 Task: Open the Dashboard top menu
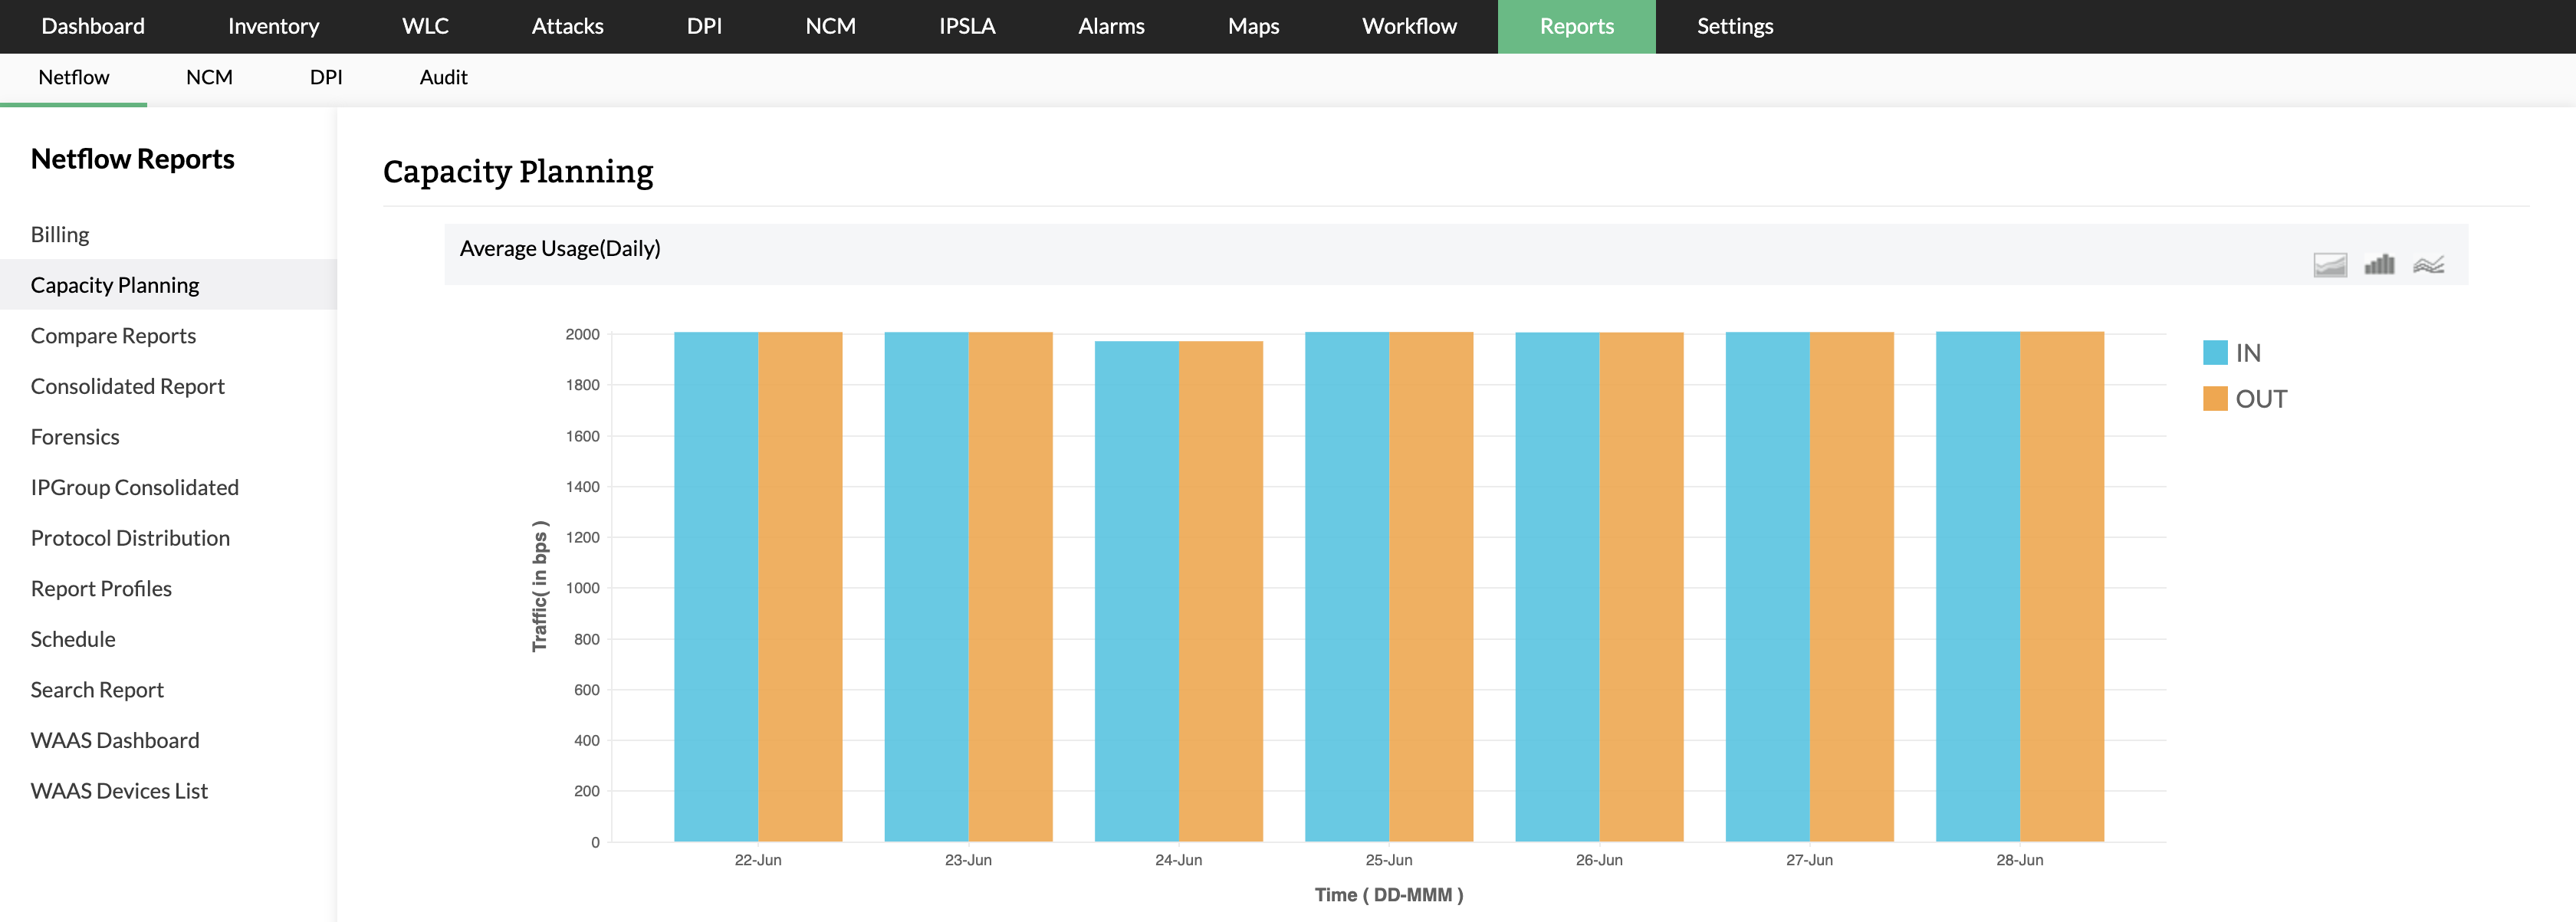click(x=93, y=26)
